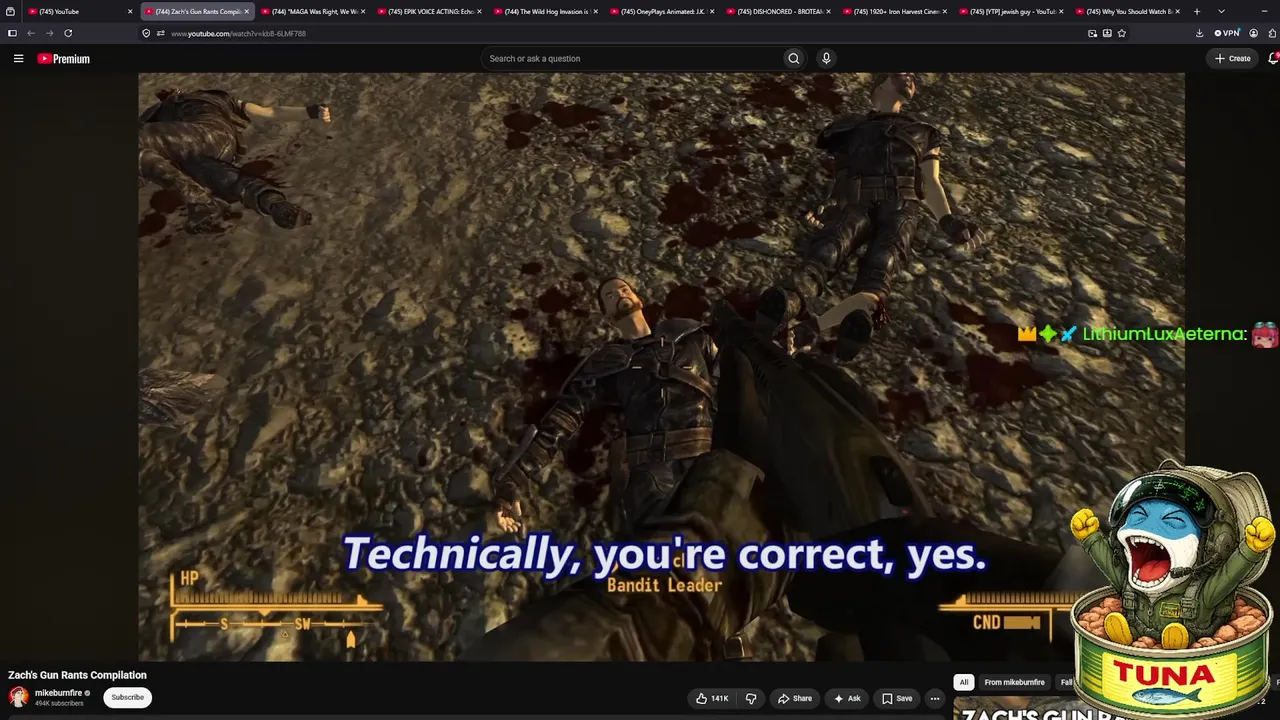Screen dimensions: 1280x720
Task: Share this video
Action: [795, 699]
